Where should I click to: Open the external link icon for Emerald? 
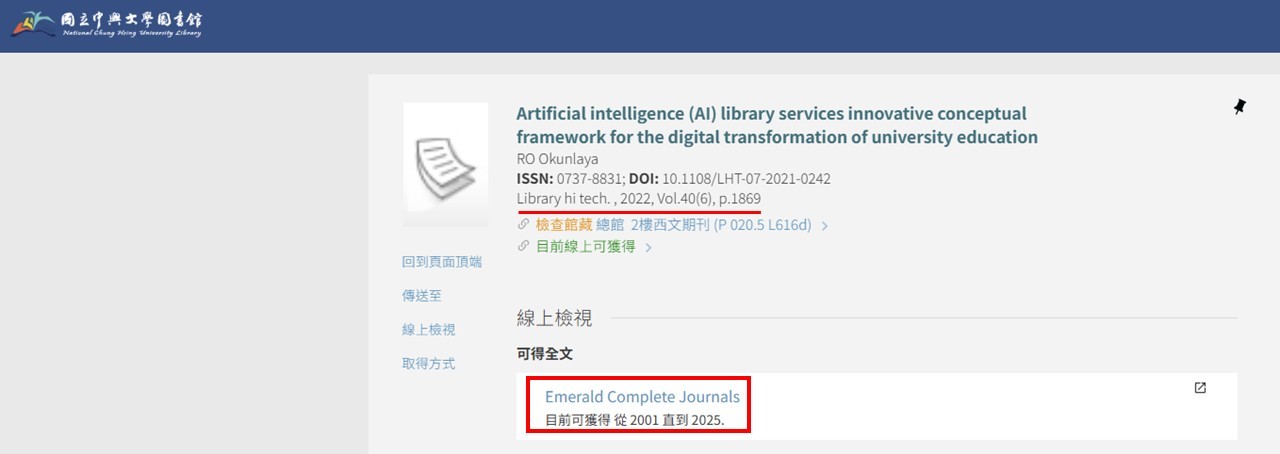[x=1200, y=388]
